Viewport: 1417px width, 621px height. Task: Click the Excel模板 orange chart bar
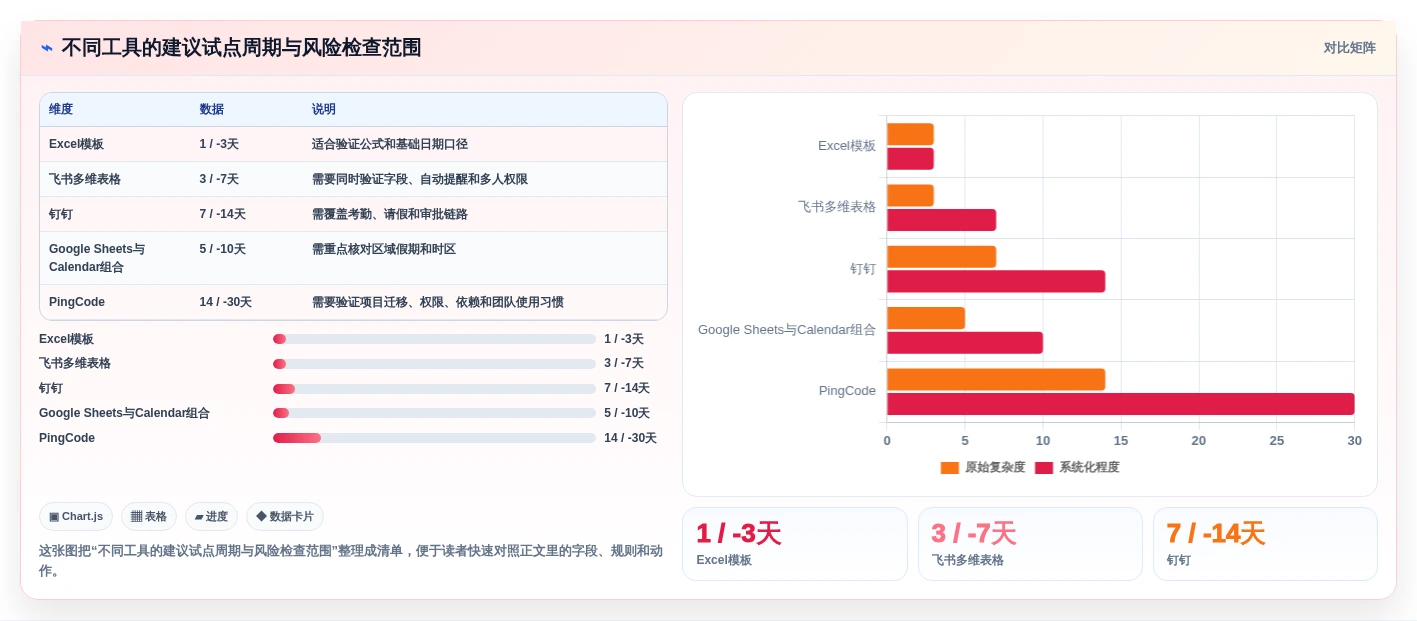[x=910, y=134]
